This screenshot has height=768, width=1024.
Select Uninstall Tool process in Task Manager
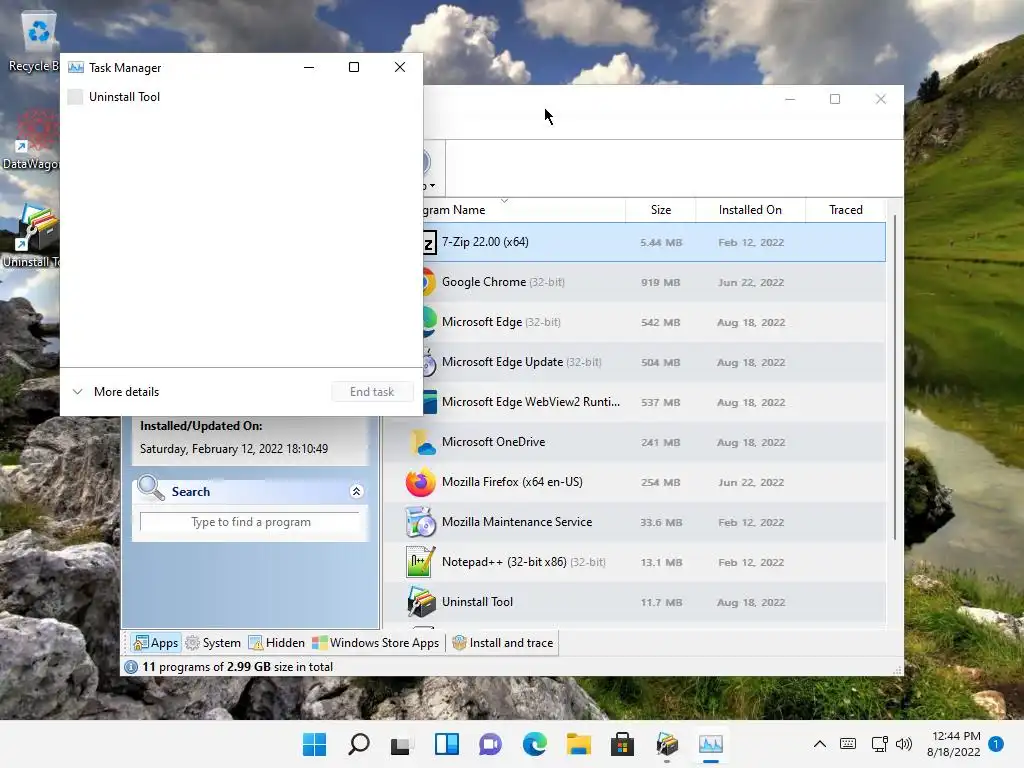[x=242, y=97]
